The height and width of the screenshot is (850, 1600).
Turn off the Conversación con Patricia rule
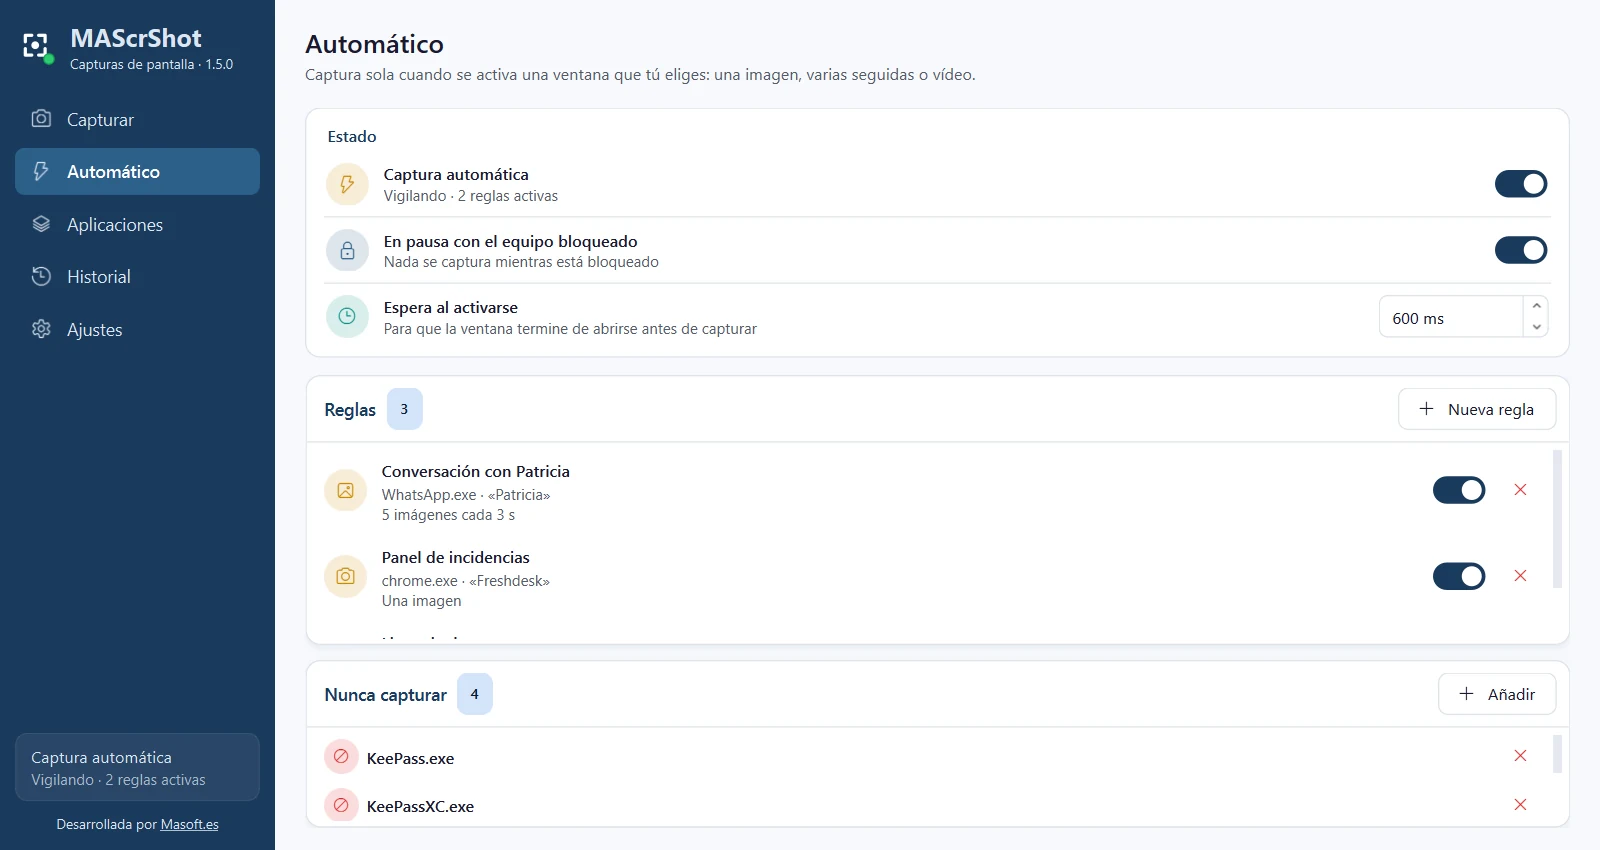click(x=1459, y=490)
